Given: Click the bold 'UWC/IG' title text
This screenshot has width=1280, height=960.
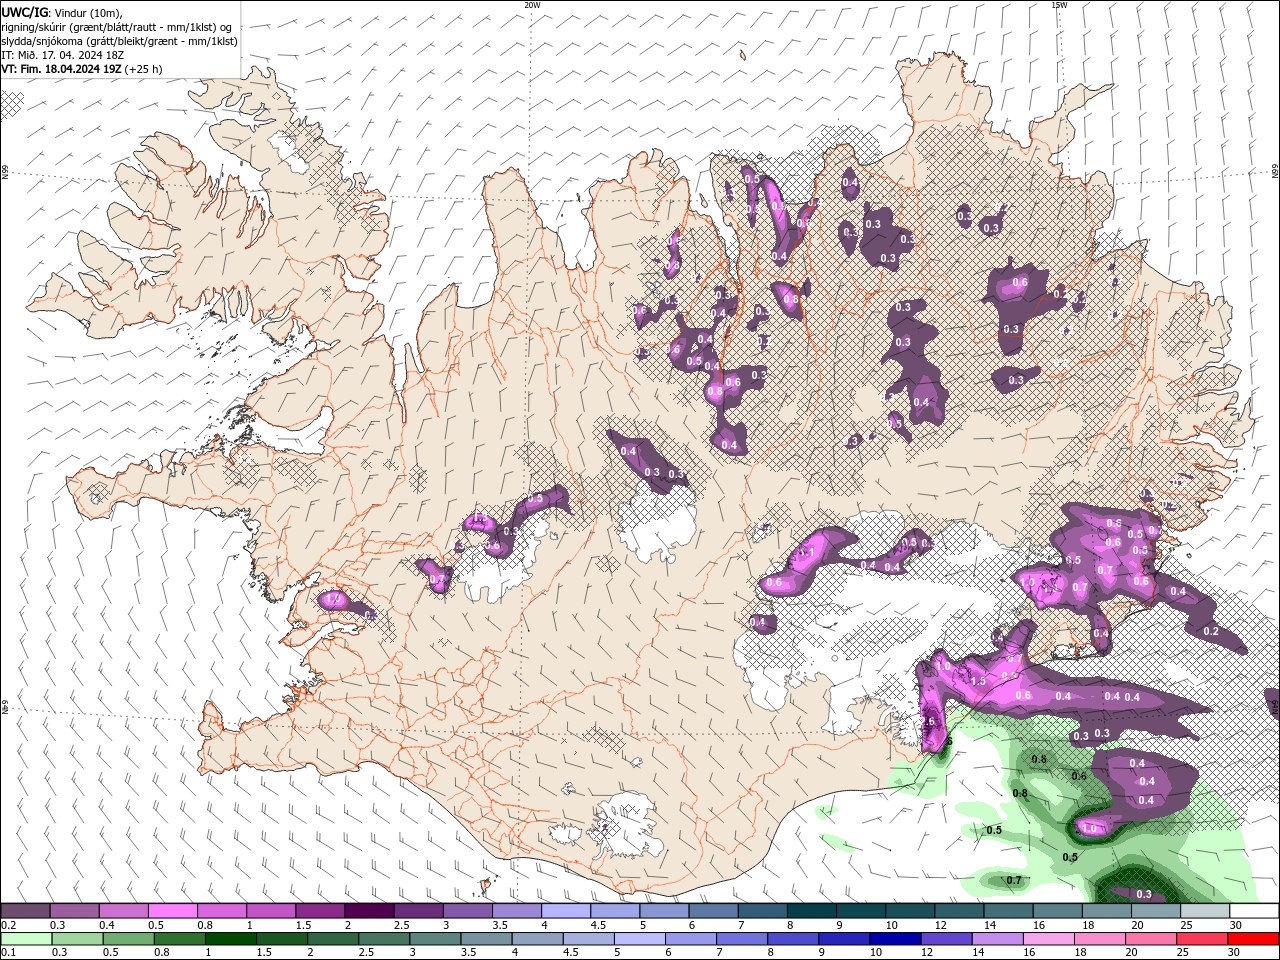Looking at the screenshot, I should (25, 12).
